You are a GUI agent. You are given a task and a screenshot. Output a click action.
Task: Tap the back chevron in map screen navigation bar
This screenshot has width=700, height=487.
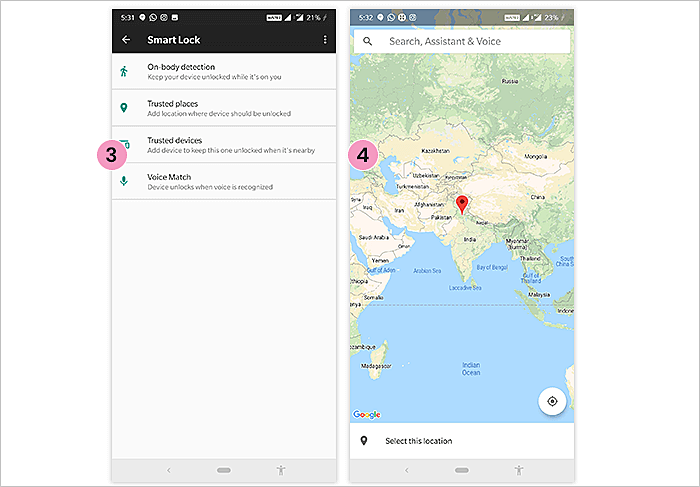click(406, 470)
